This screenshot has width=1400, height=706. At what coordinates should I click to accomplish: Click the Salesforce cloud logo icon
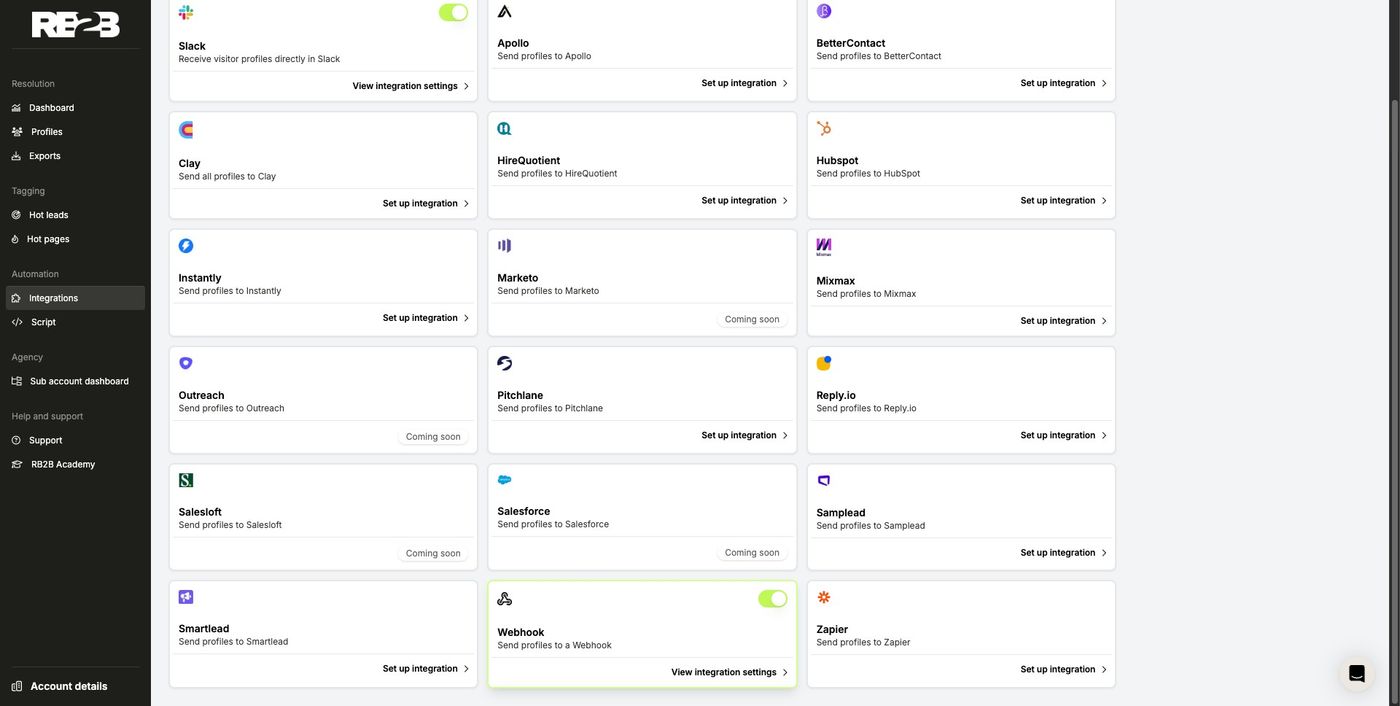pyautogui.click(x=505, y=480)
